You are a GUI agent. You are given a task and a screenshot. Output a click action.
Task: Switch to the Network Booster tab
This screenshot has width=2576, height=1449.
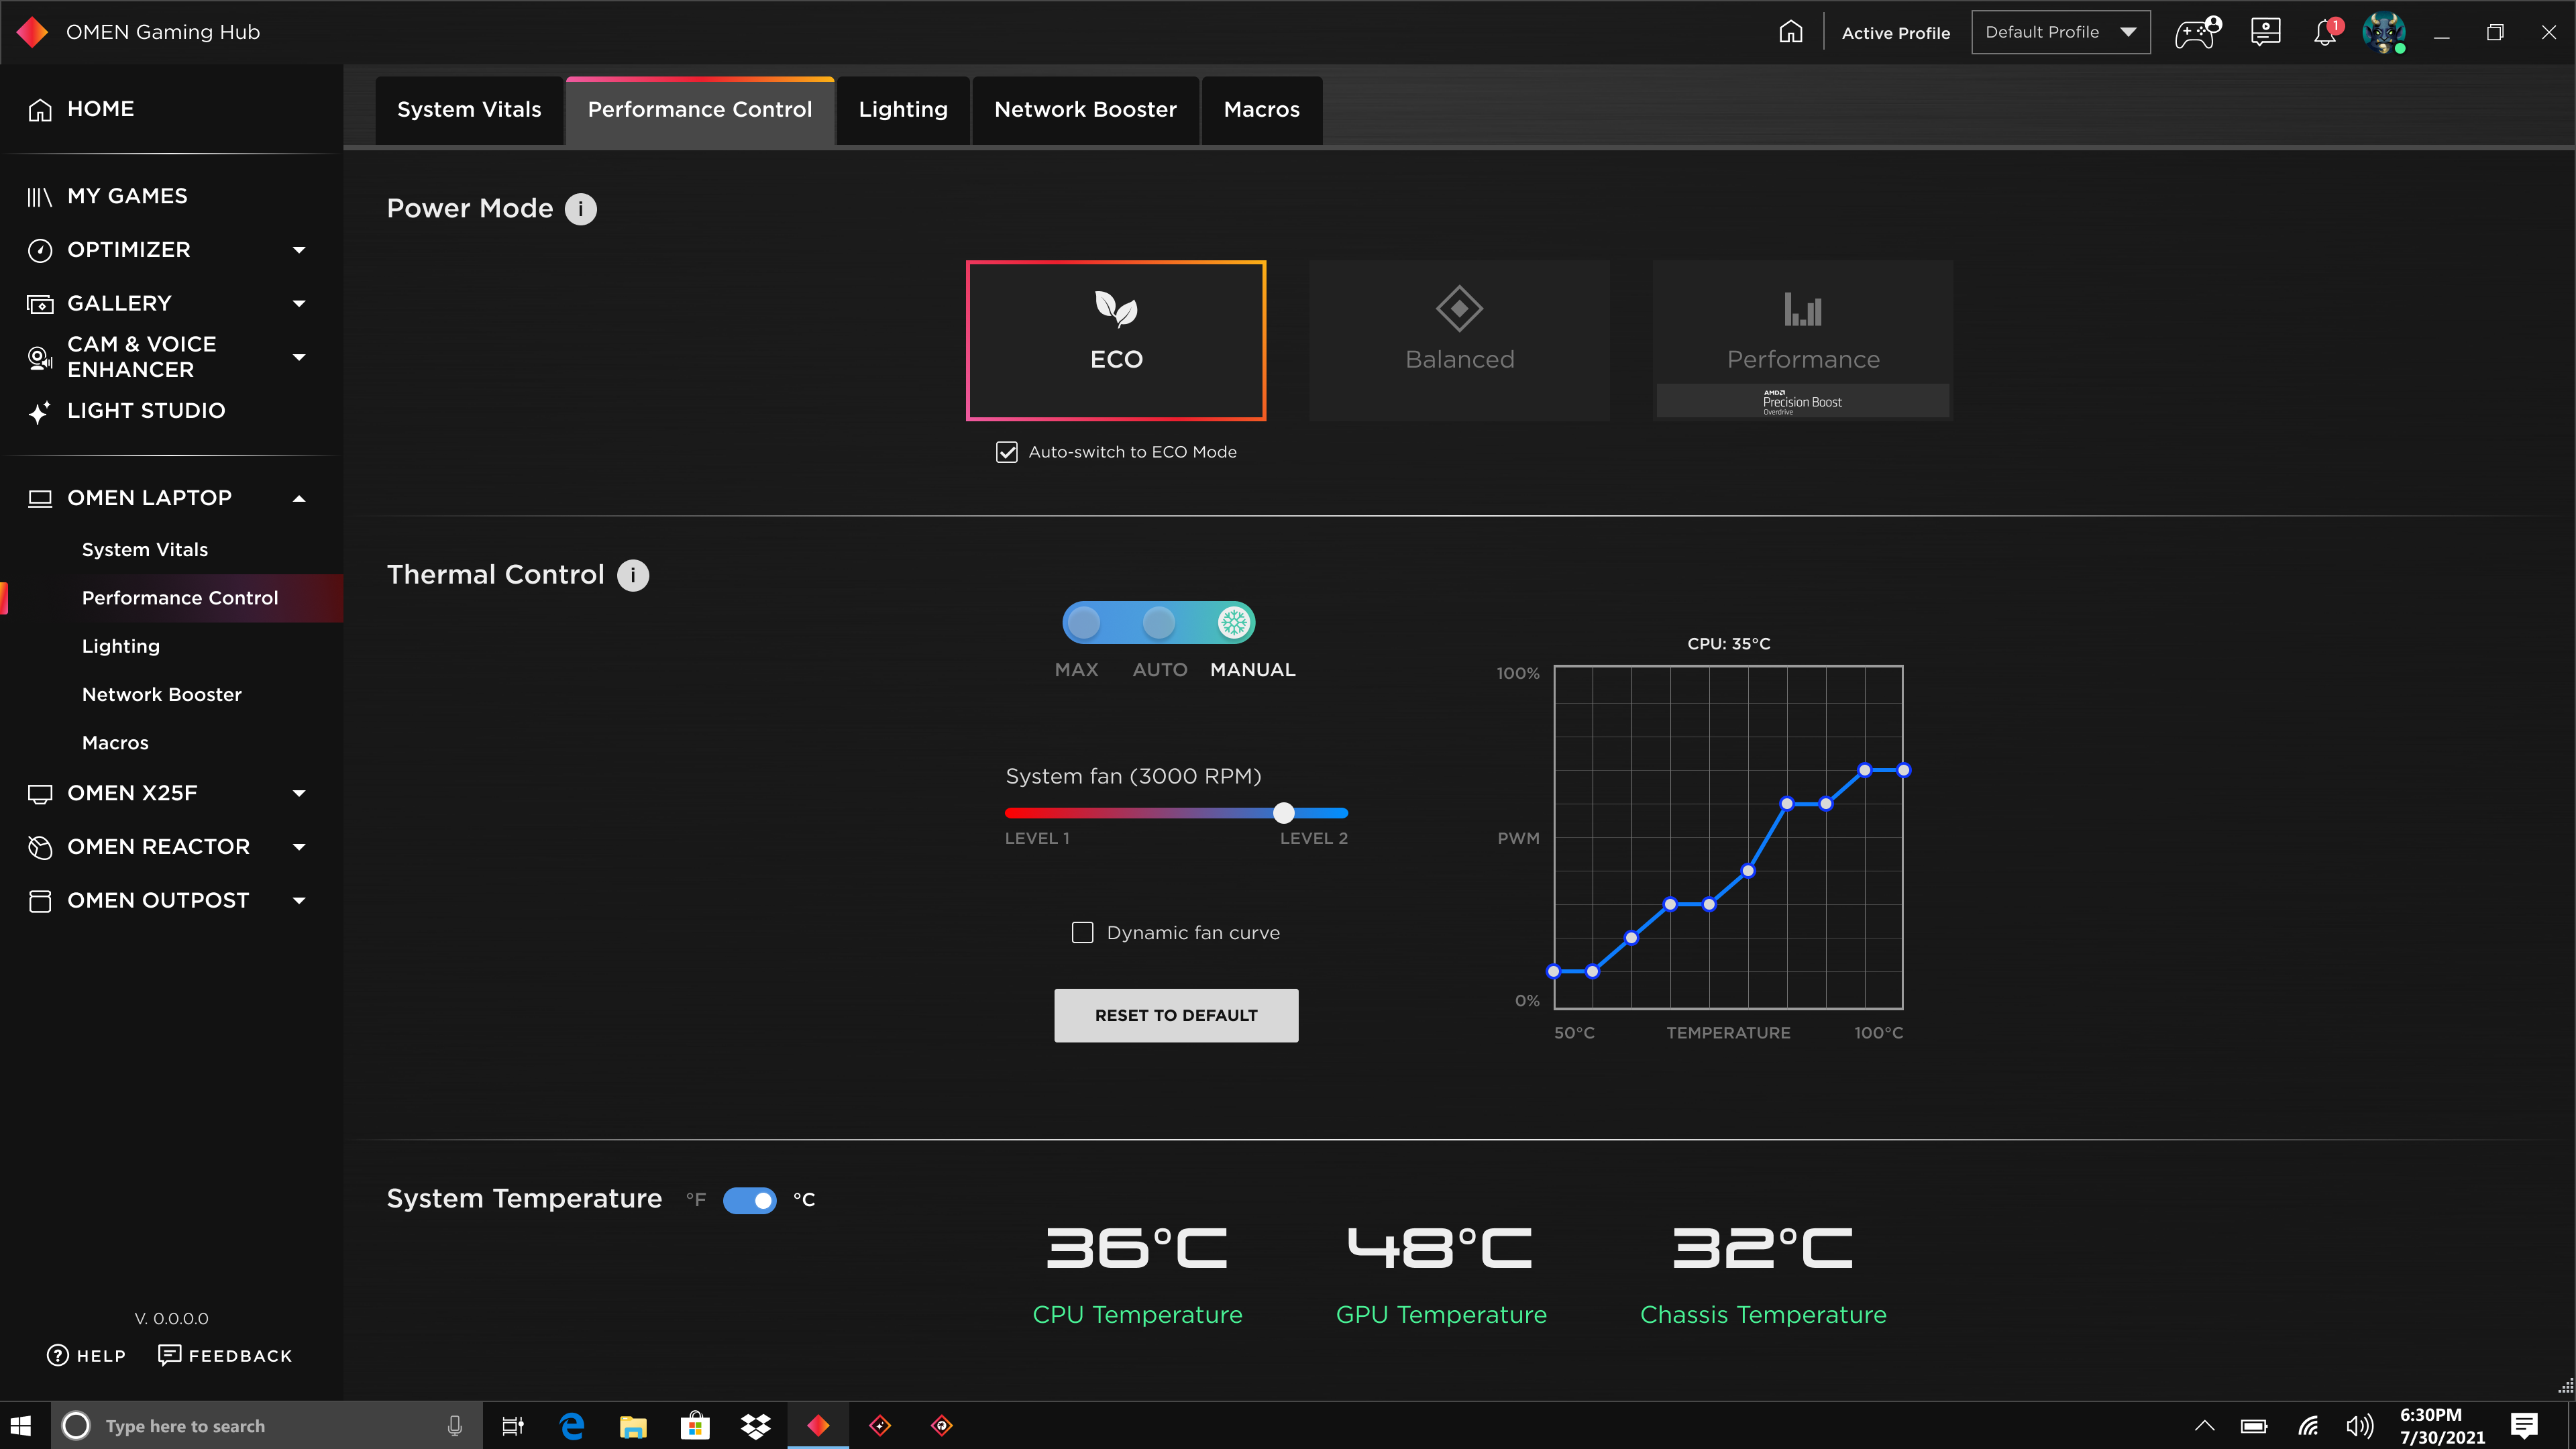coord(1085,108)
